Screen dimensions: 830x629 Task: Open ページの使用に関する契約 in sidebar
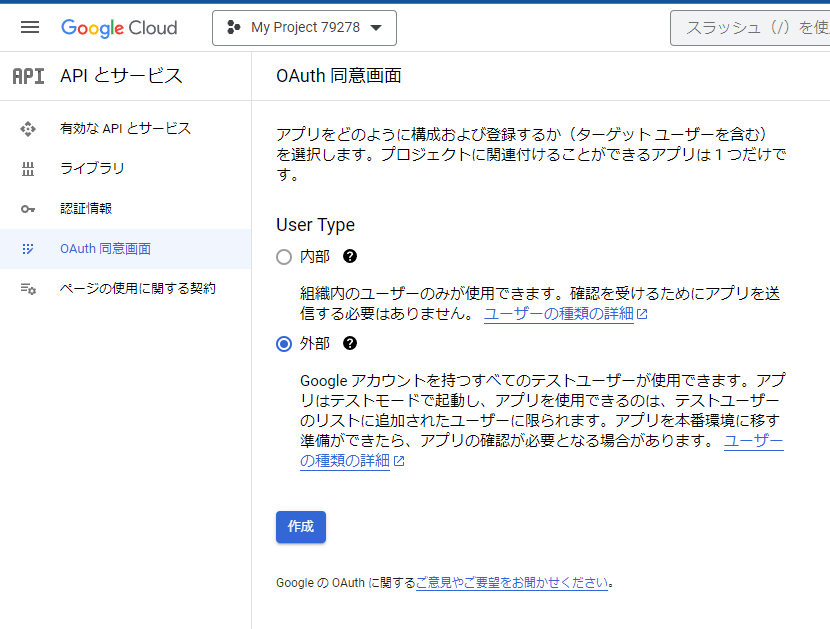tap(125, 289)
